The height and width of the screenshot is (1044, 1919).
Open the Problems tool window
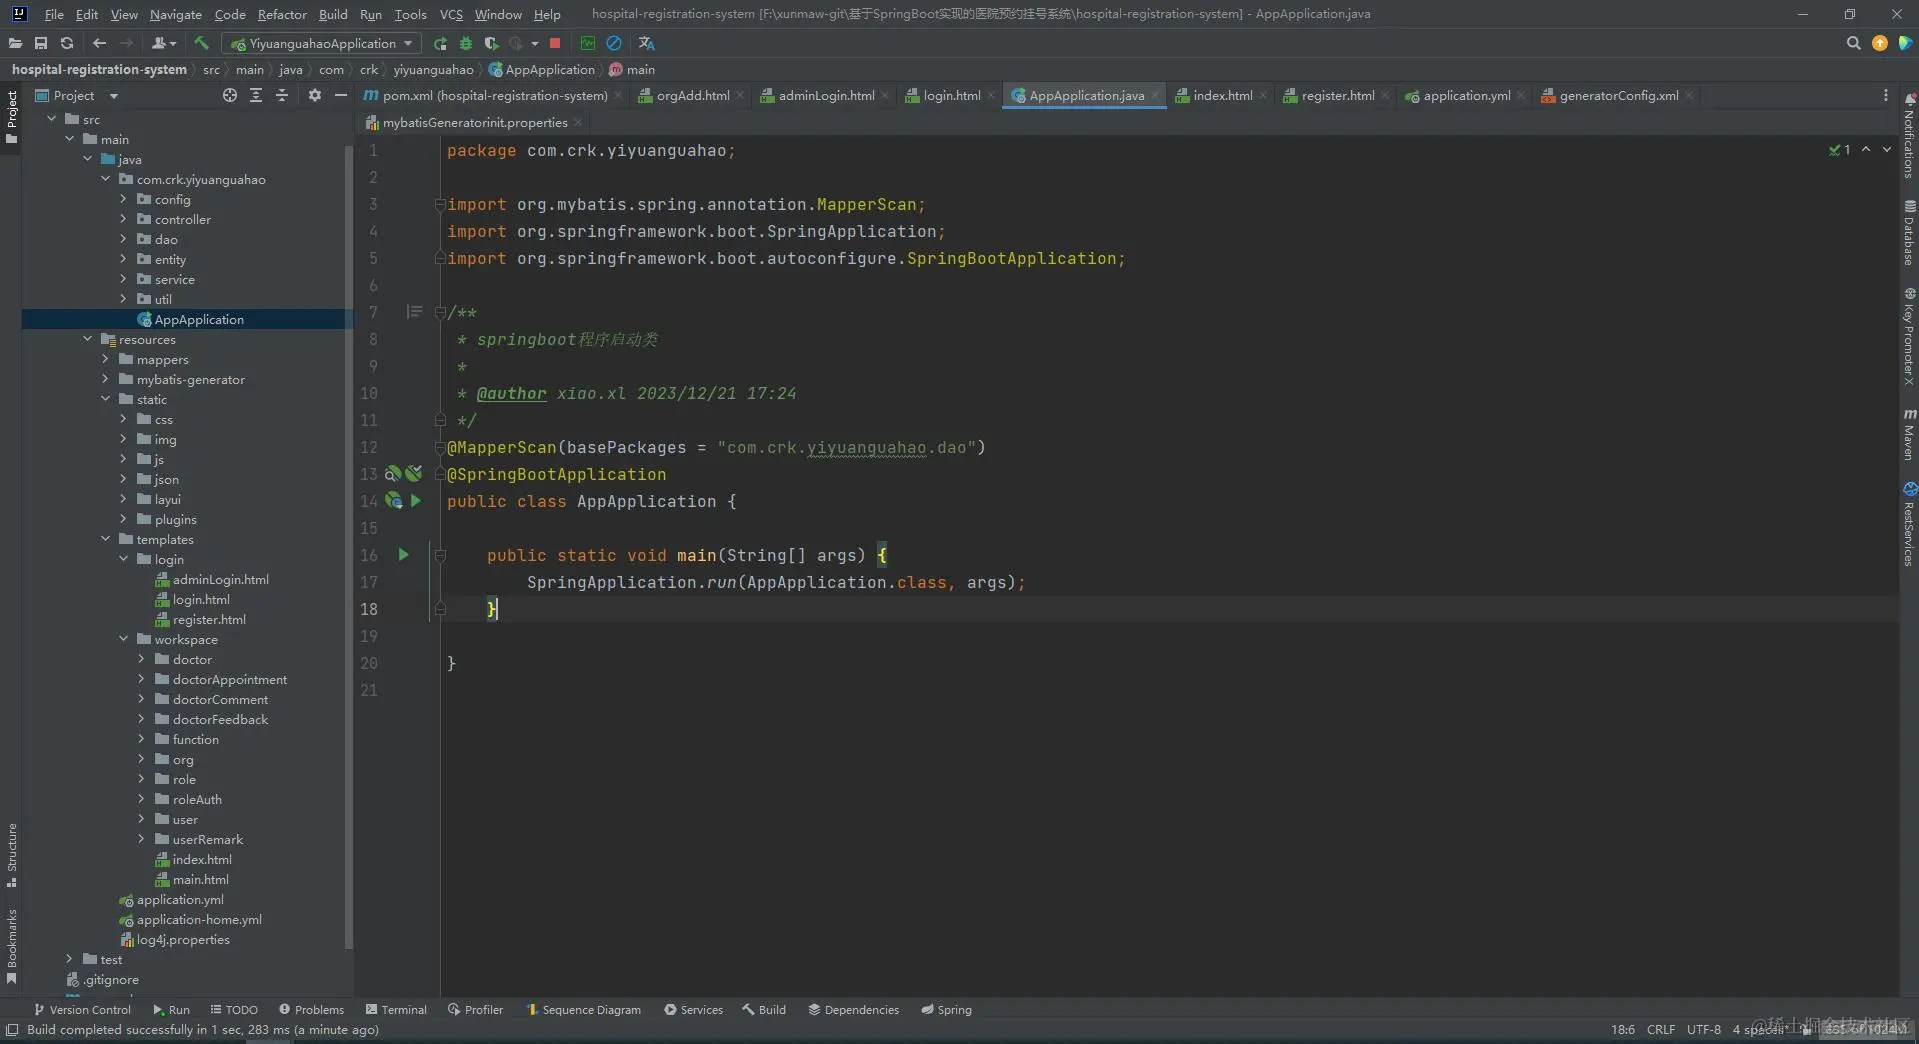coord(311,1009)
